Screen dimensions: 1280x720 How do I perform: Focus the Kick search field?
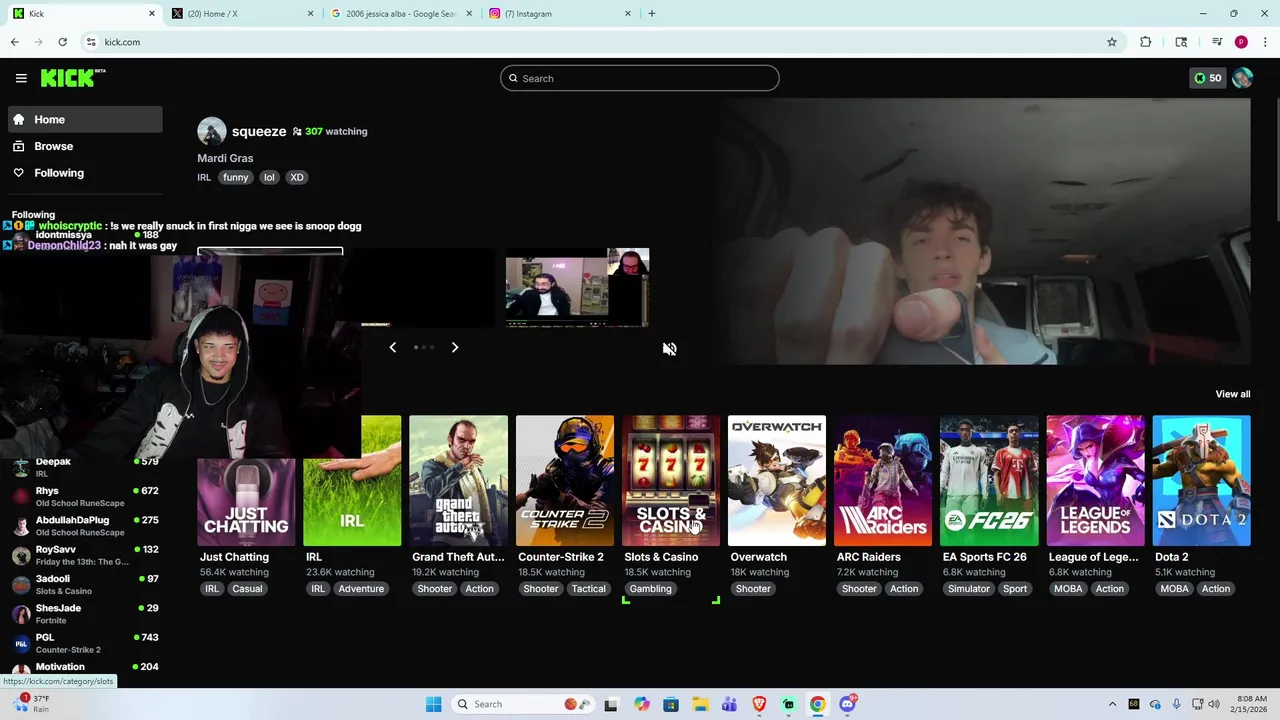point(640,78)
